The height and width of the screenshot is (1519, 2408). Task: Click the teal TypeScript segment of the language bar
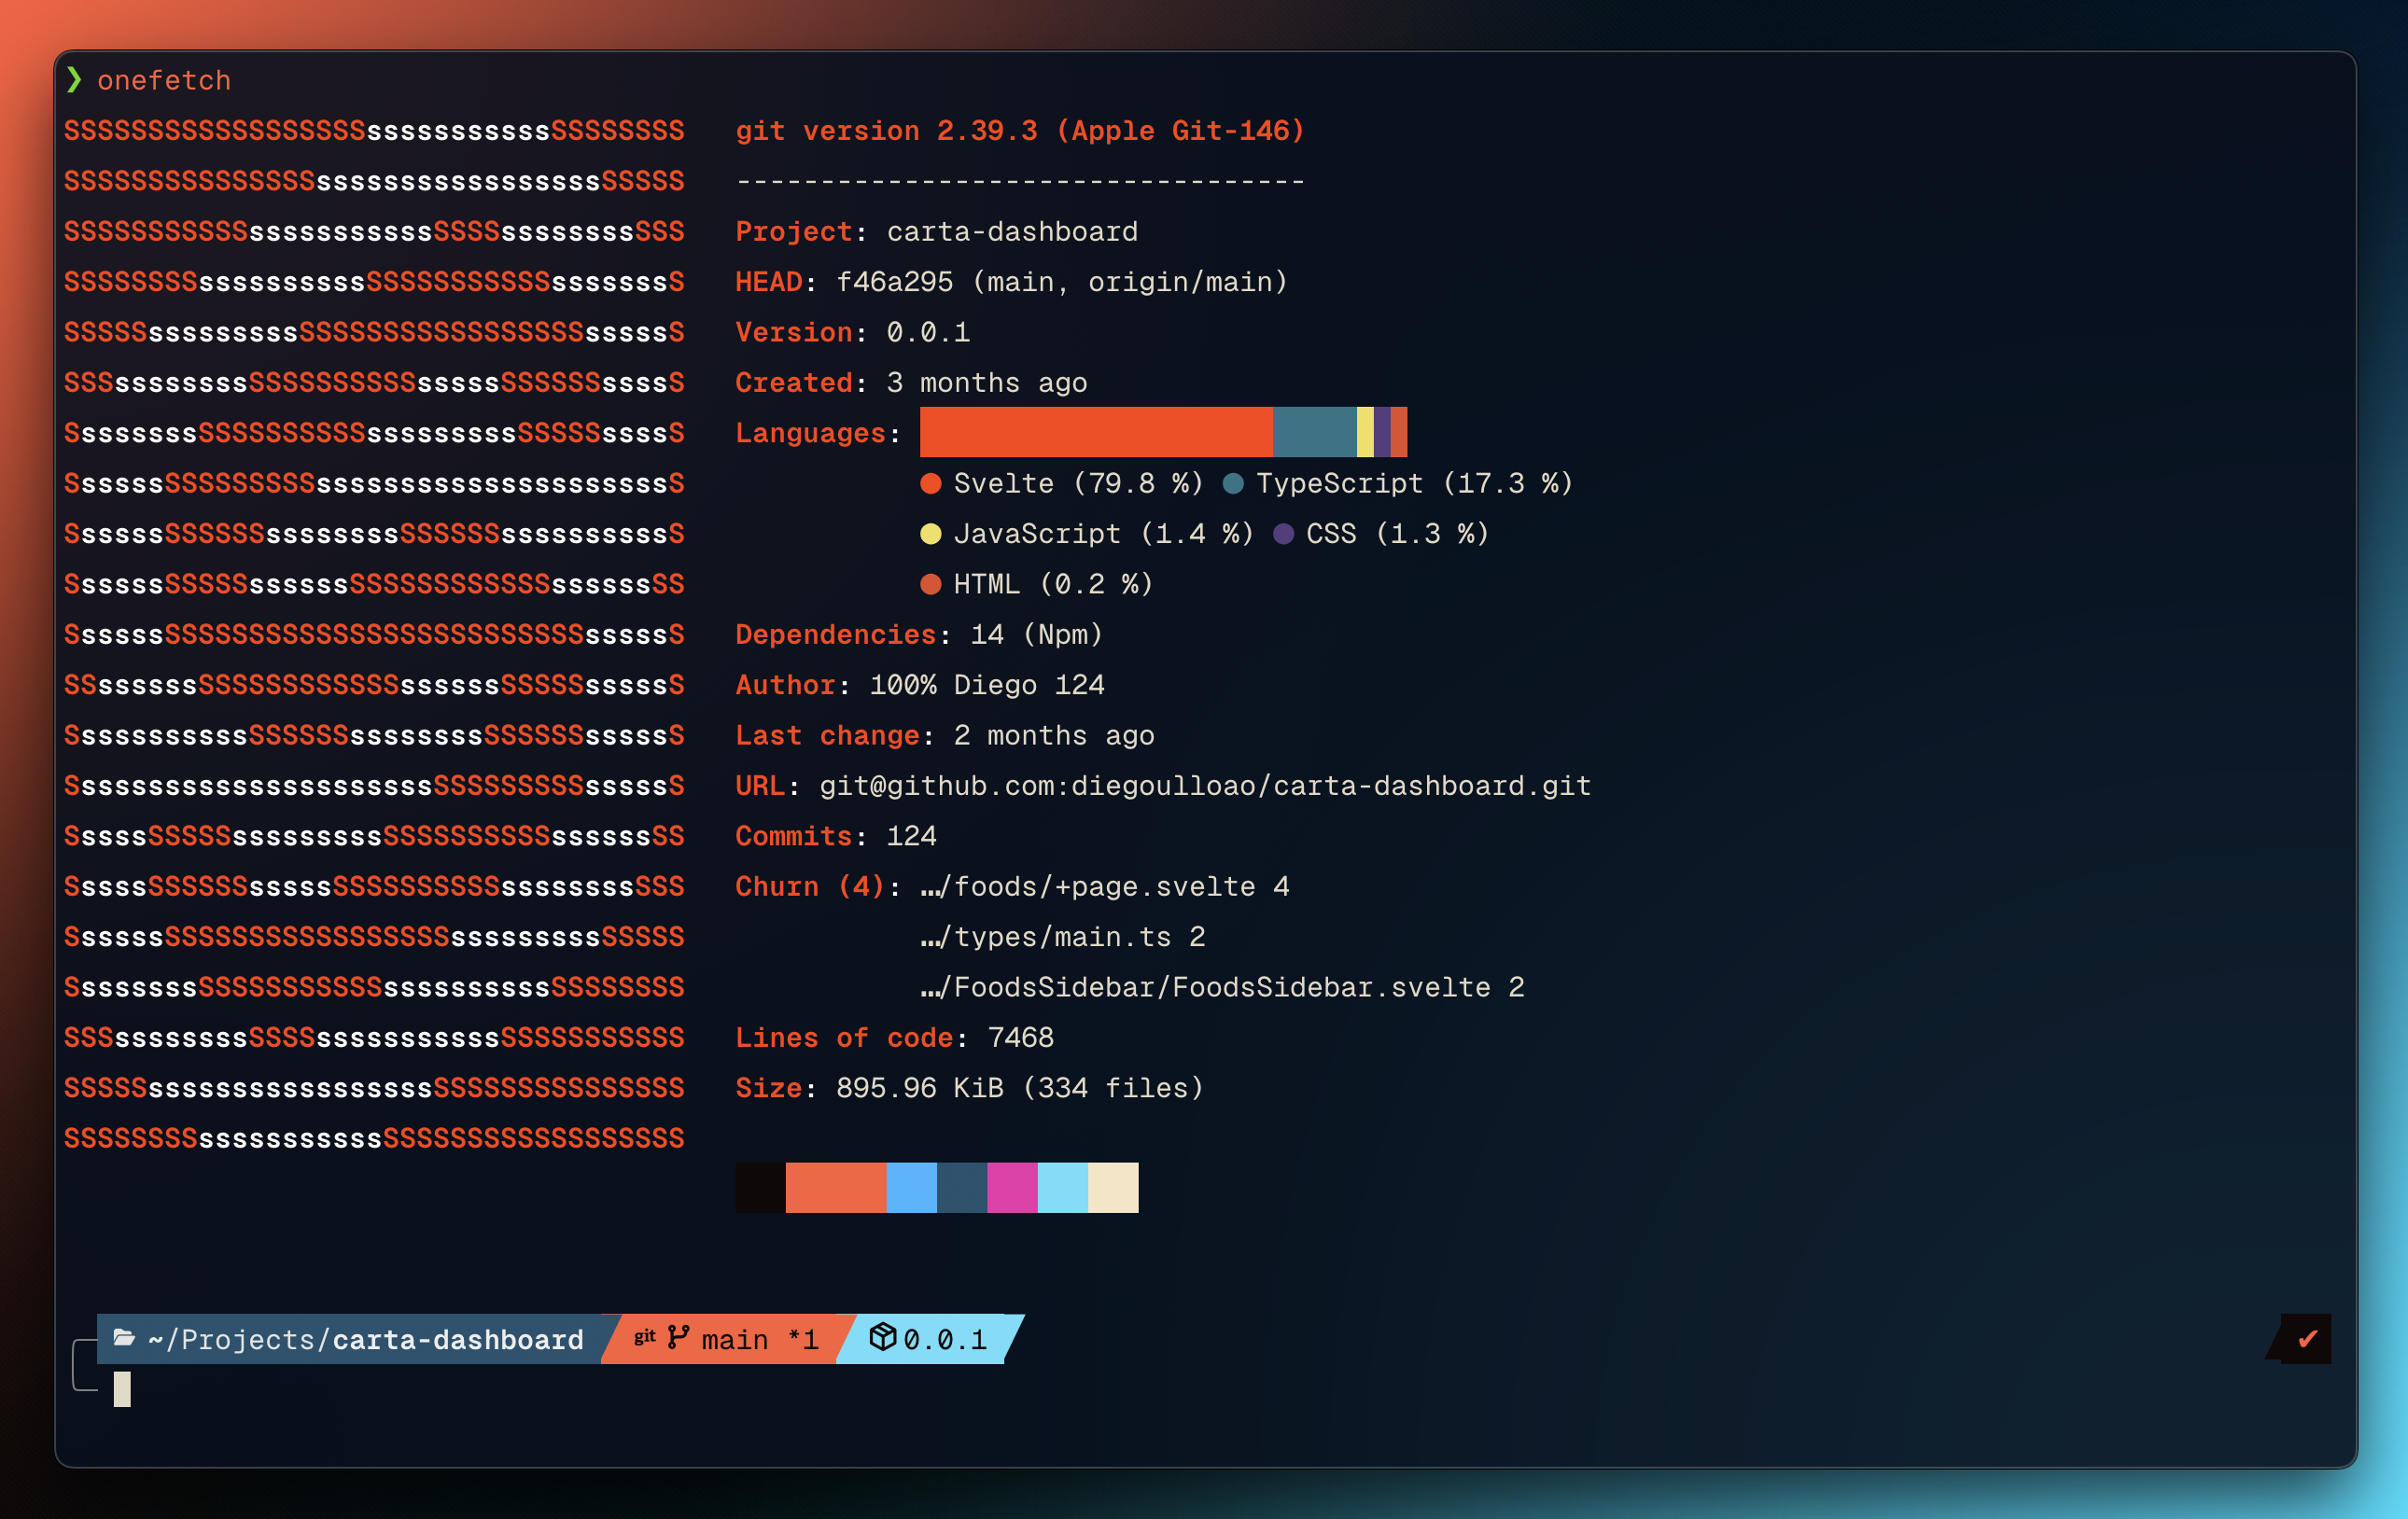pyautogui.click(x=1315, y=432)
